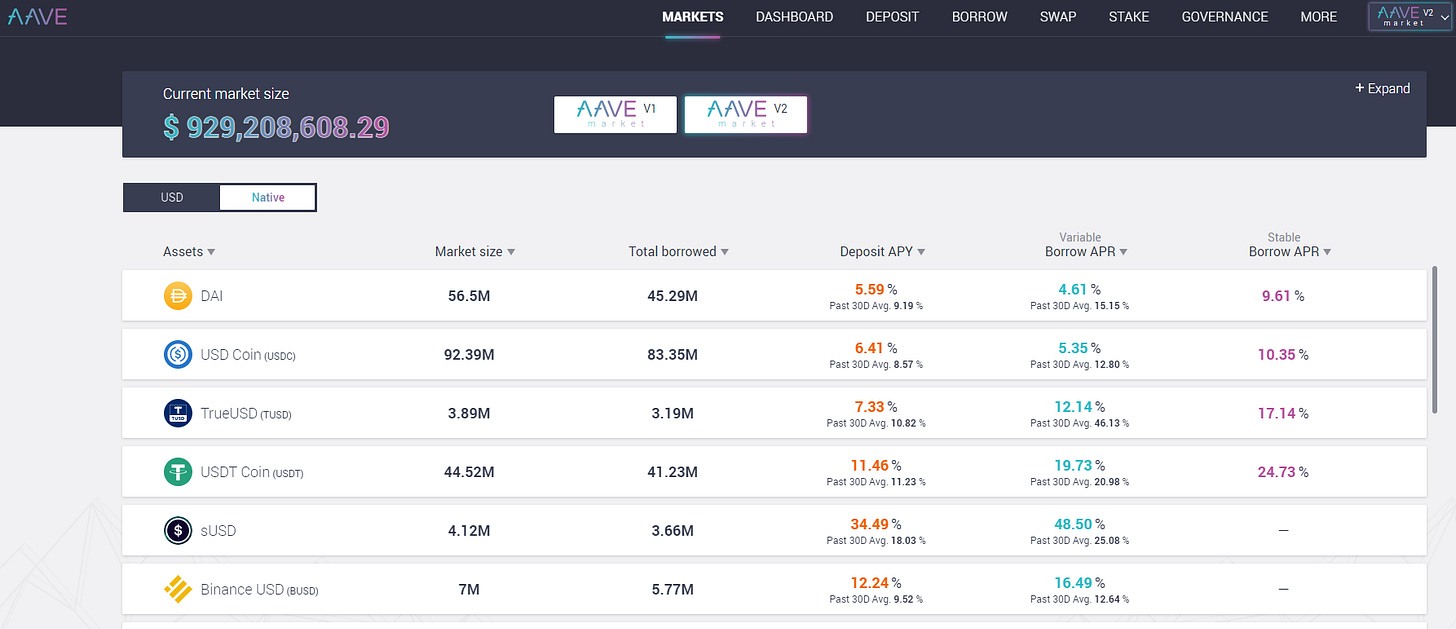Sort by Deposit APY column
1456x629 pixels.
click(882, 252)
